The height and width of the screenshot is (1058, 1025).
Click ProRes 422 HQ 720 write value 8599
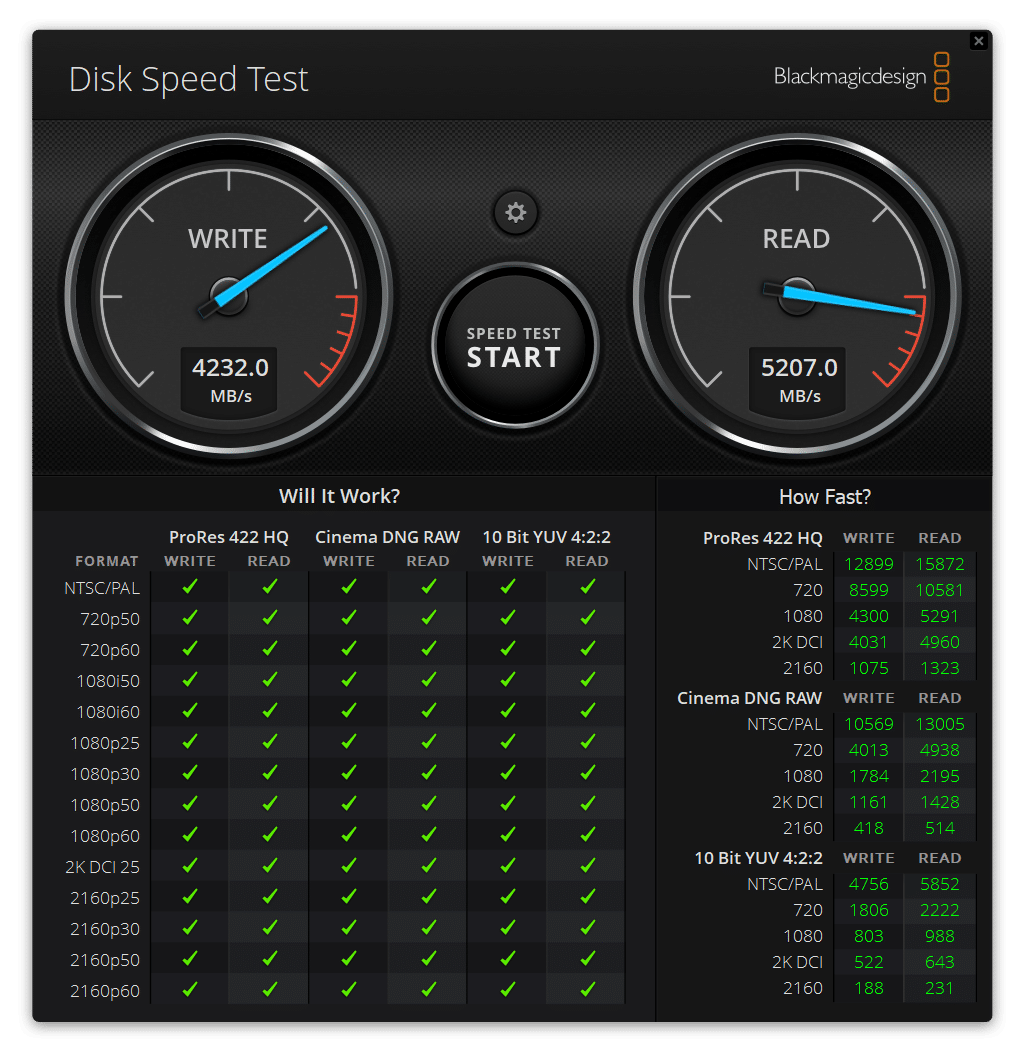(x=868, y=590)
